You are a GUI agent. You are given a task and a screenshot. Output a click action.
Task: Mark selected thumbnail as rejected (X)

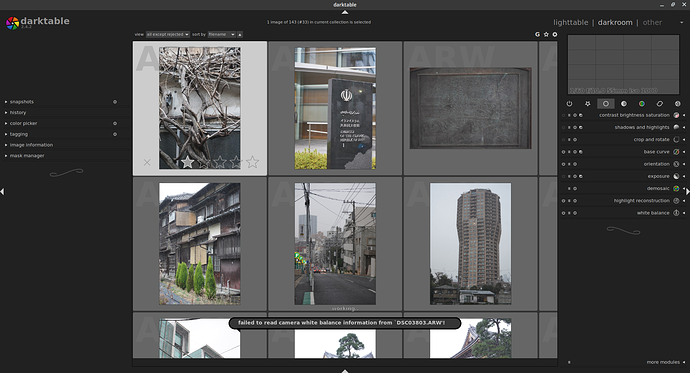coord(147,162)
